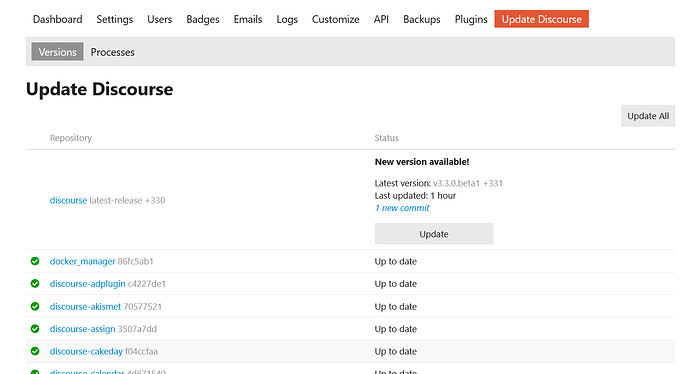Click green check icon beside discourse-adplugin
The width and height of the screenshot is (690, 374).
(x=35, y=284)
